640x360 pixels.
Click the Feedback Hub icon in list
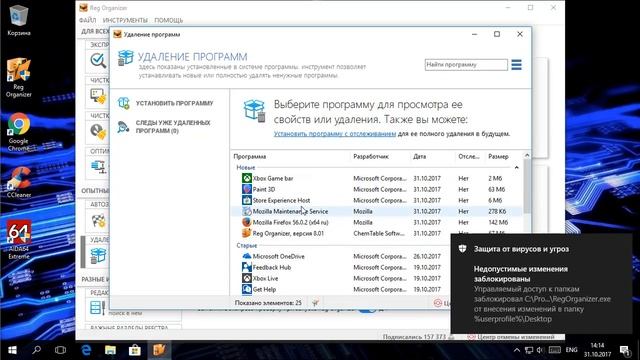(247, 267)
